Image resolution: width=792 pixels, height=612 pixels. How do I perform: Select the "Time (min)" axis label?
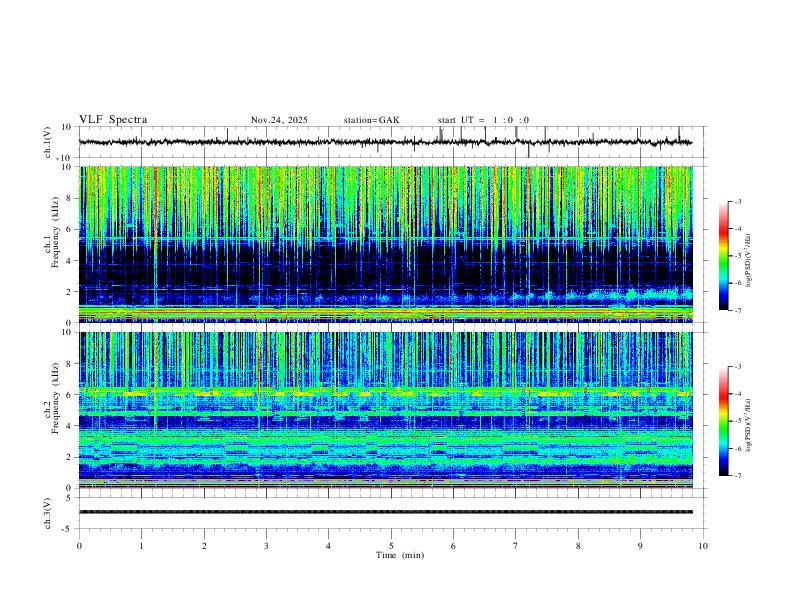400,555
